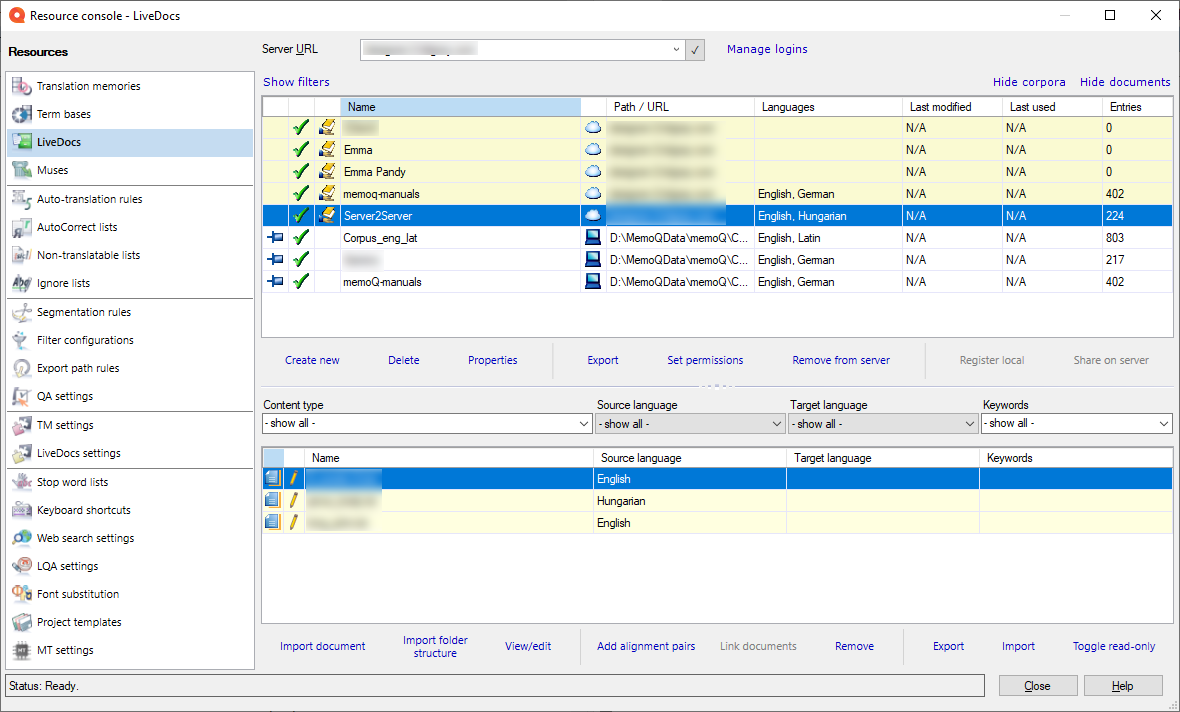Select Web search settings icon

22,538
